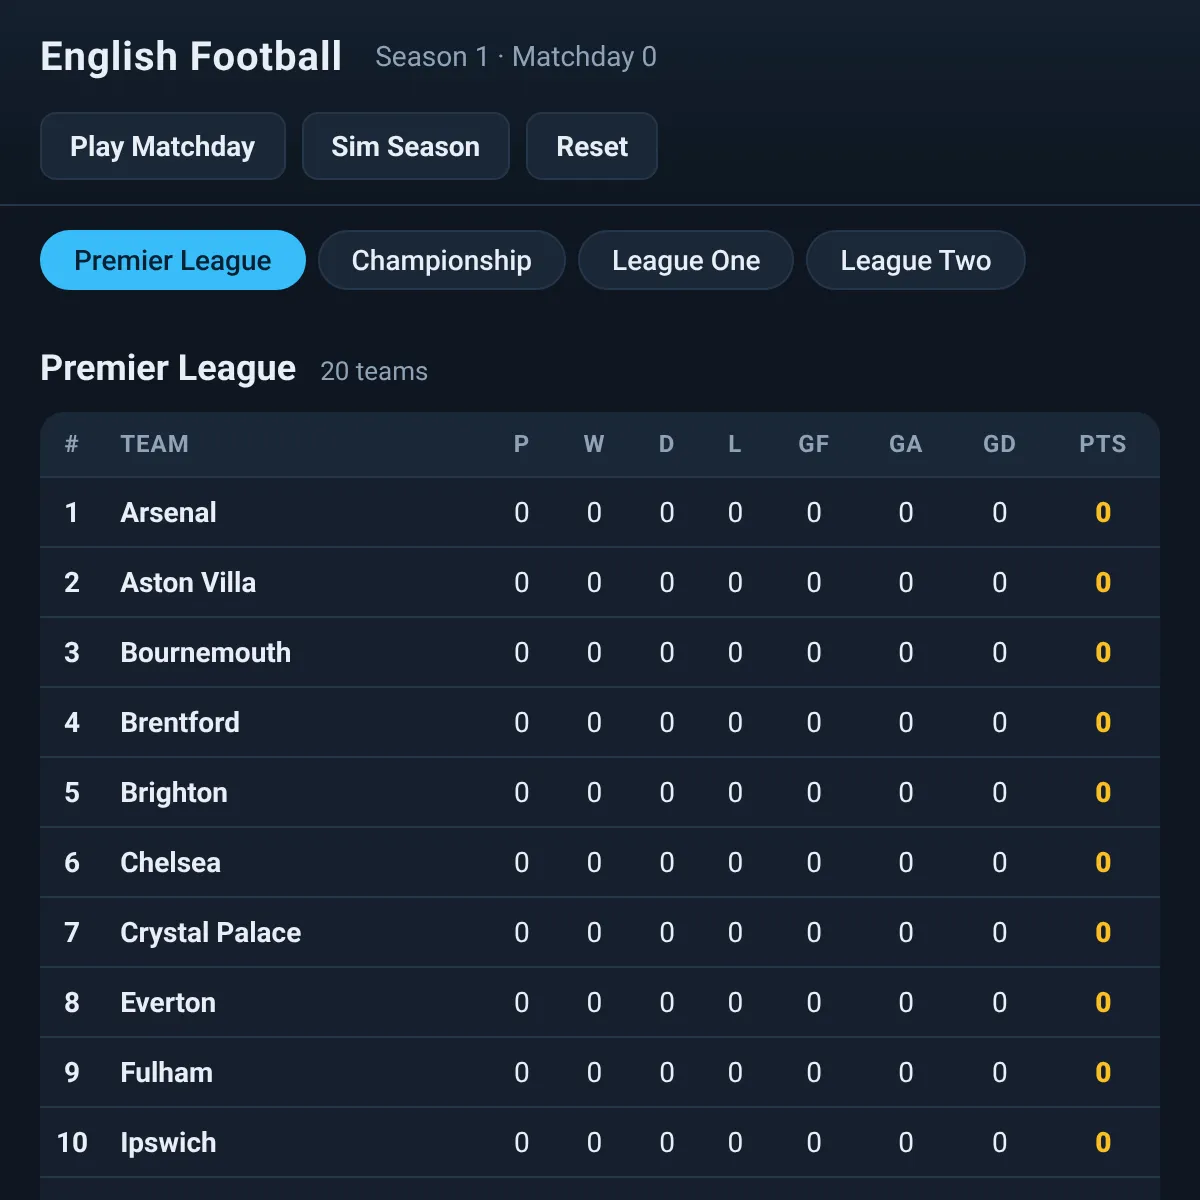Image resolution: width=1200 pixels, height=1200 pixels.
Task: Show the League Two table
Action: pyautogui.click(x=916, y=260)
